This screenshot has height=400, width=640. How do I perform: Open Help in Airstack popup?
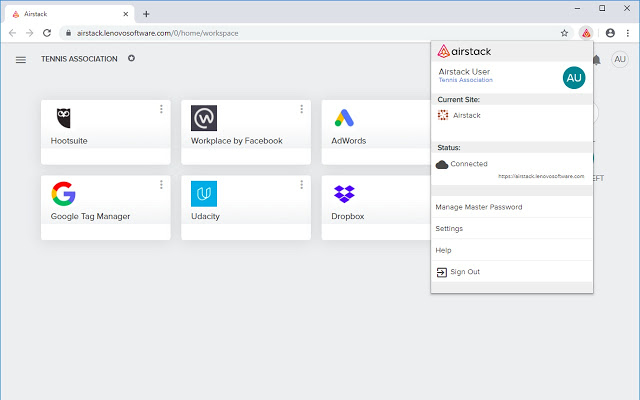pos(512,250)
